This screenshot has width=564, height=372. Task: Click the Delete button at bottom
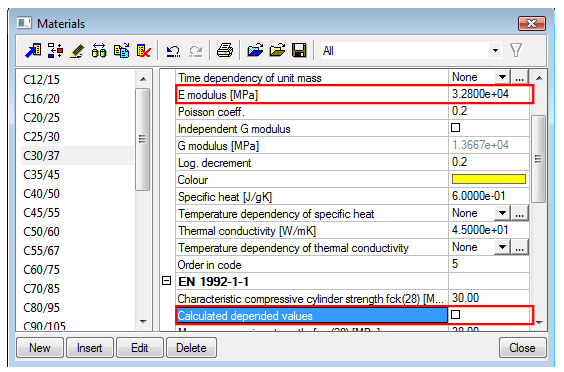click(191, 348)
